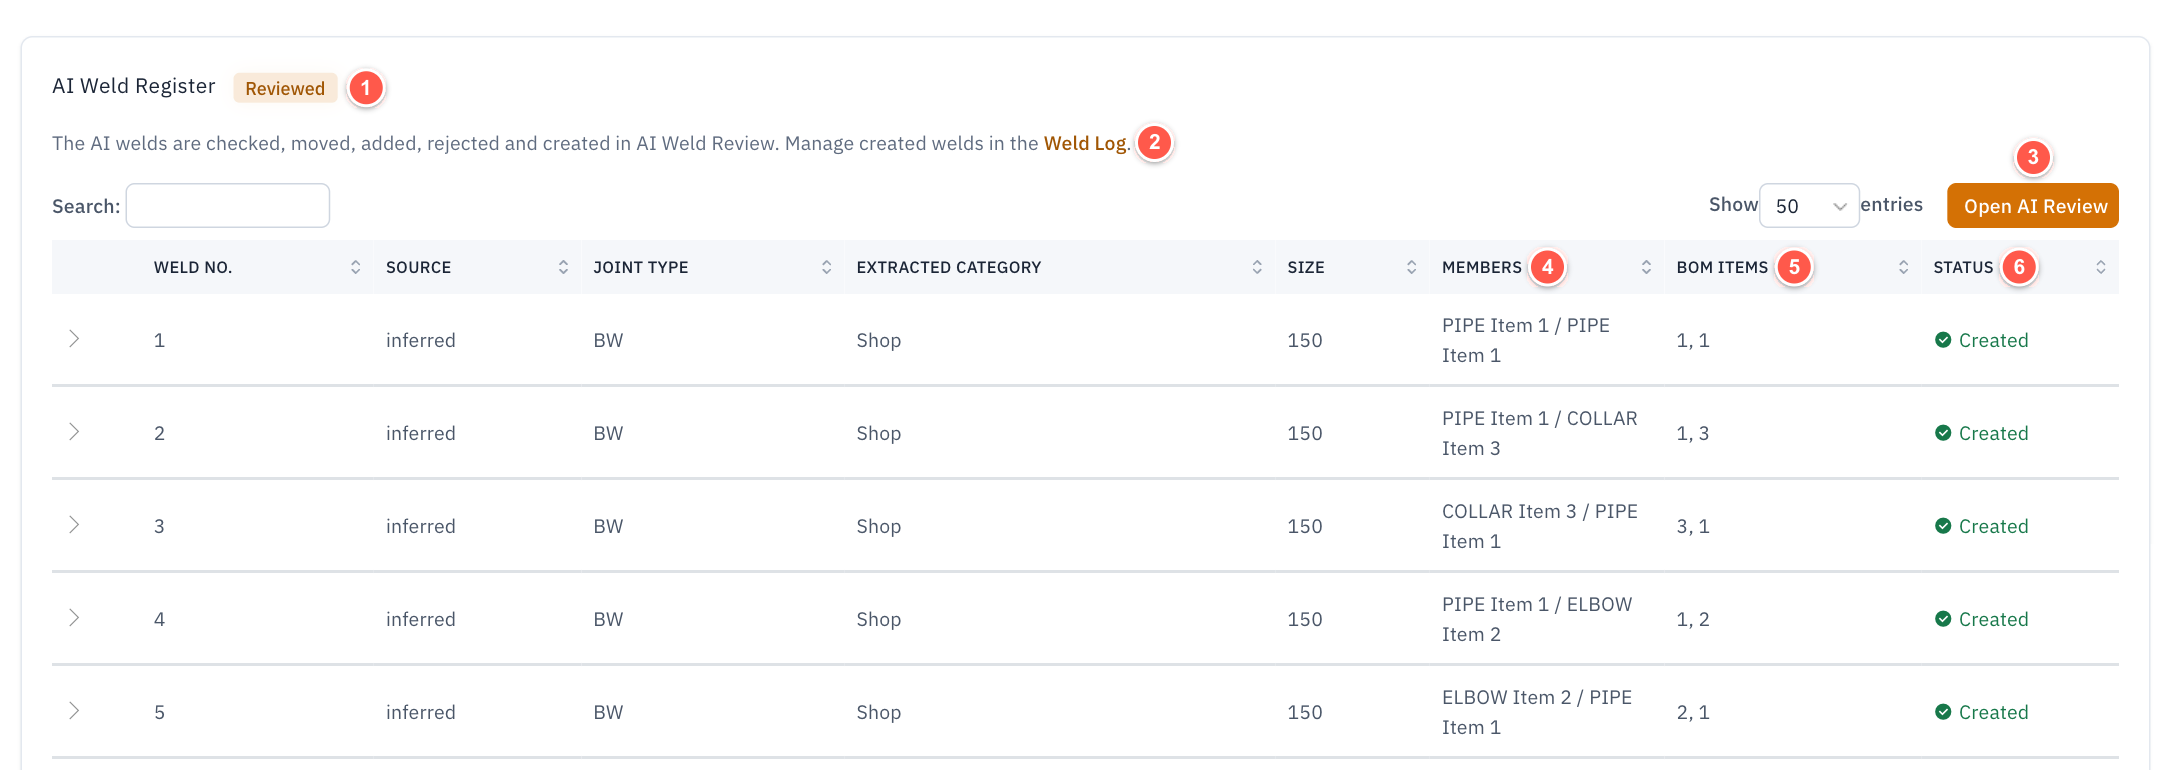Click Created status checkmark for weld 5
This screenshot has width=2172, height=770.
coord(1943,712)
